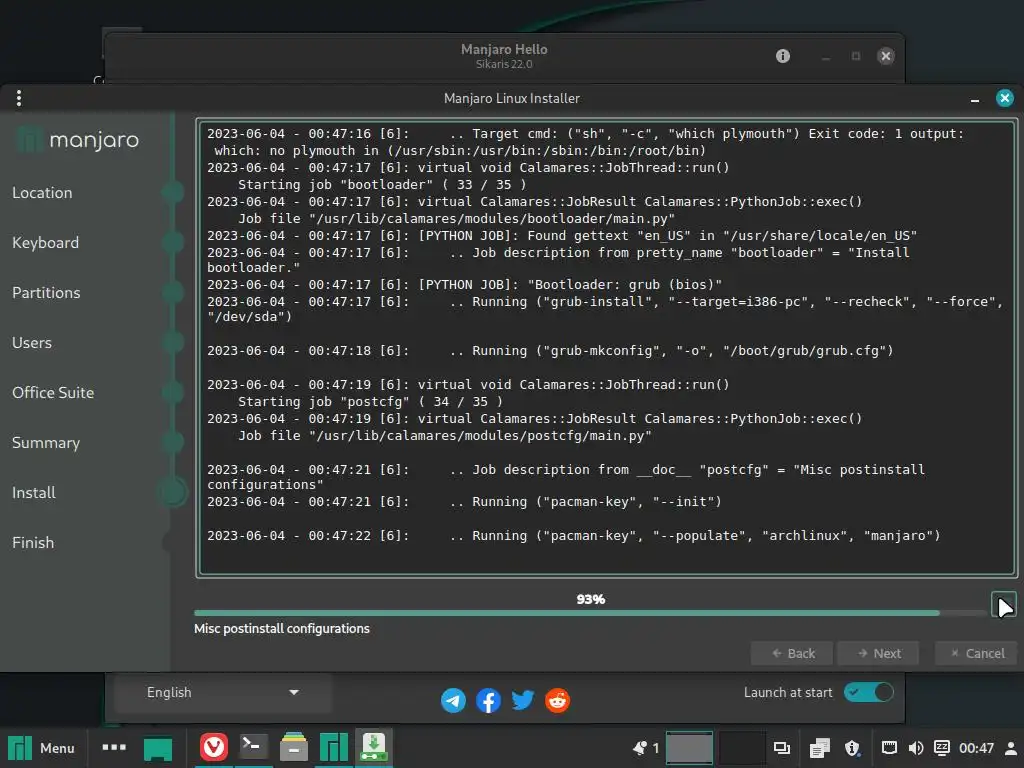Click the 'Misc postinstall configurations' status text
Screen dimensions: 1024x768
[281, 628]
